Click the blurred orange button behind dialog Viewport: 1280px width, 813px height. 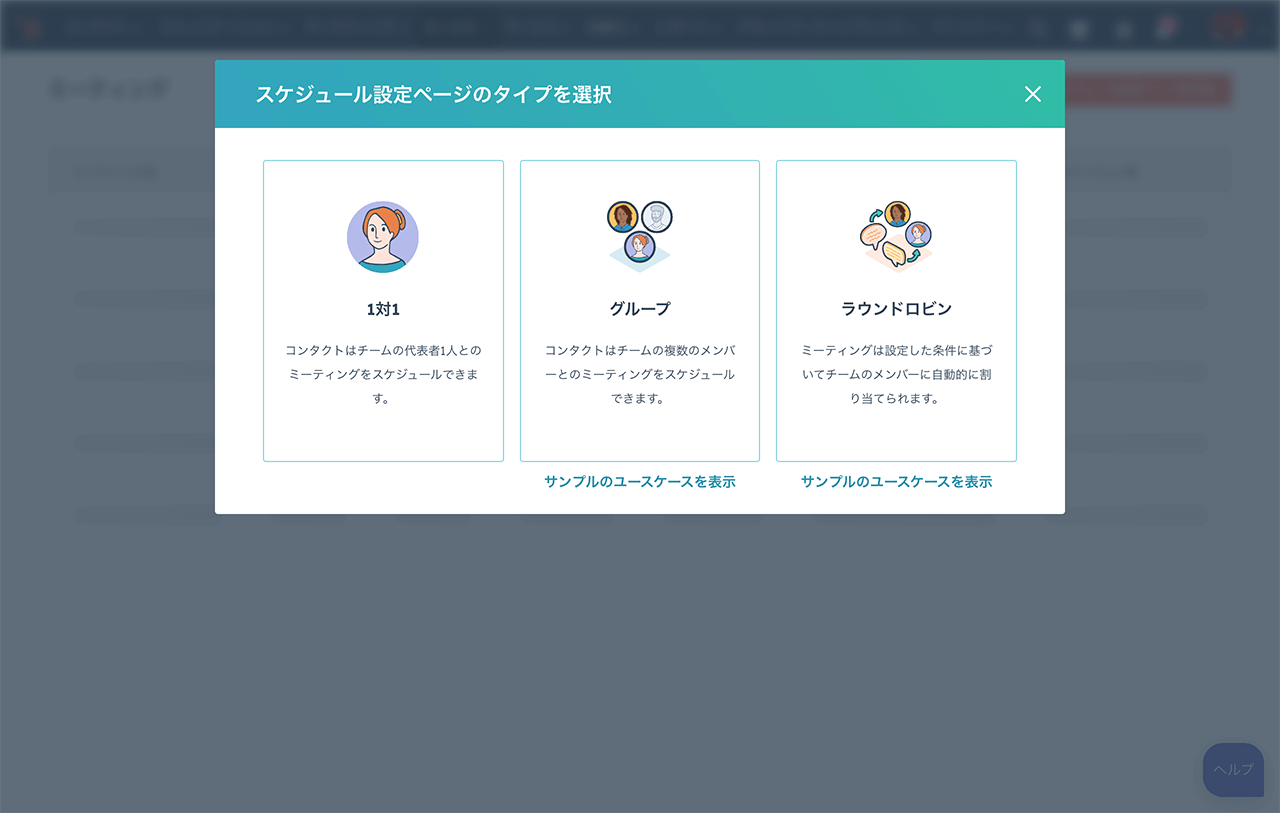tap(1148, 90)
